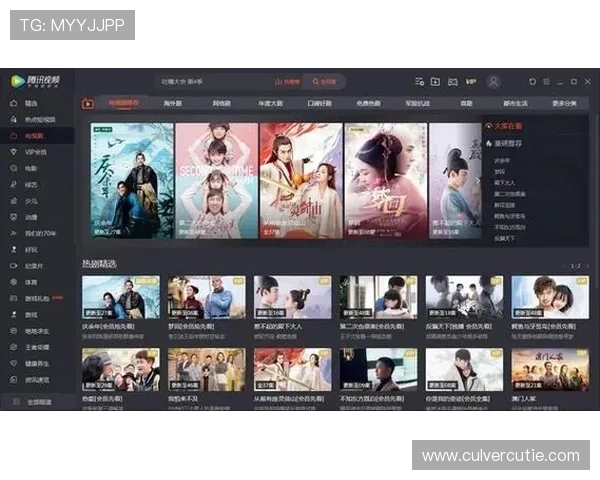Image resolution: width=600 pixels, height=480 pixels.
Task: Open the main menu hamburger icon
Action: coord(546,82)
